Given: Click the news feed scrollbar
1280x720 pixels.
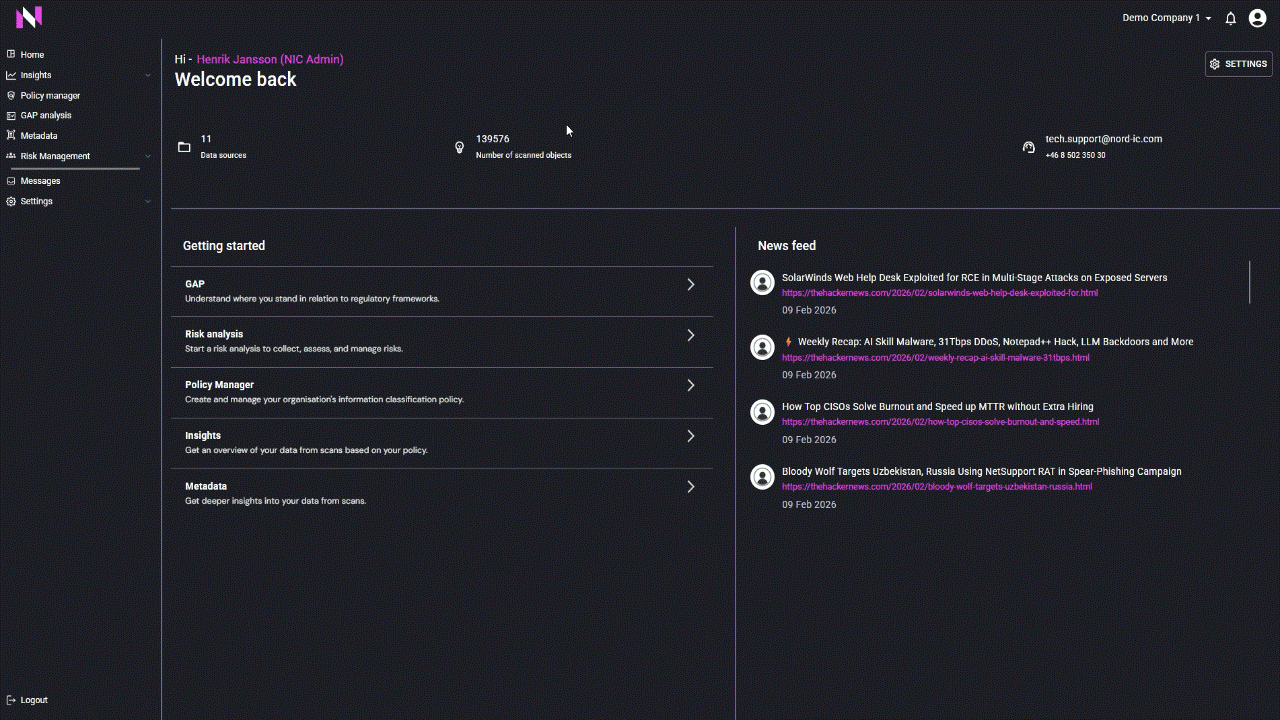Looking at the screenshot, I should (1249, 282).
